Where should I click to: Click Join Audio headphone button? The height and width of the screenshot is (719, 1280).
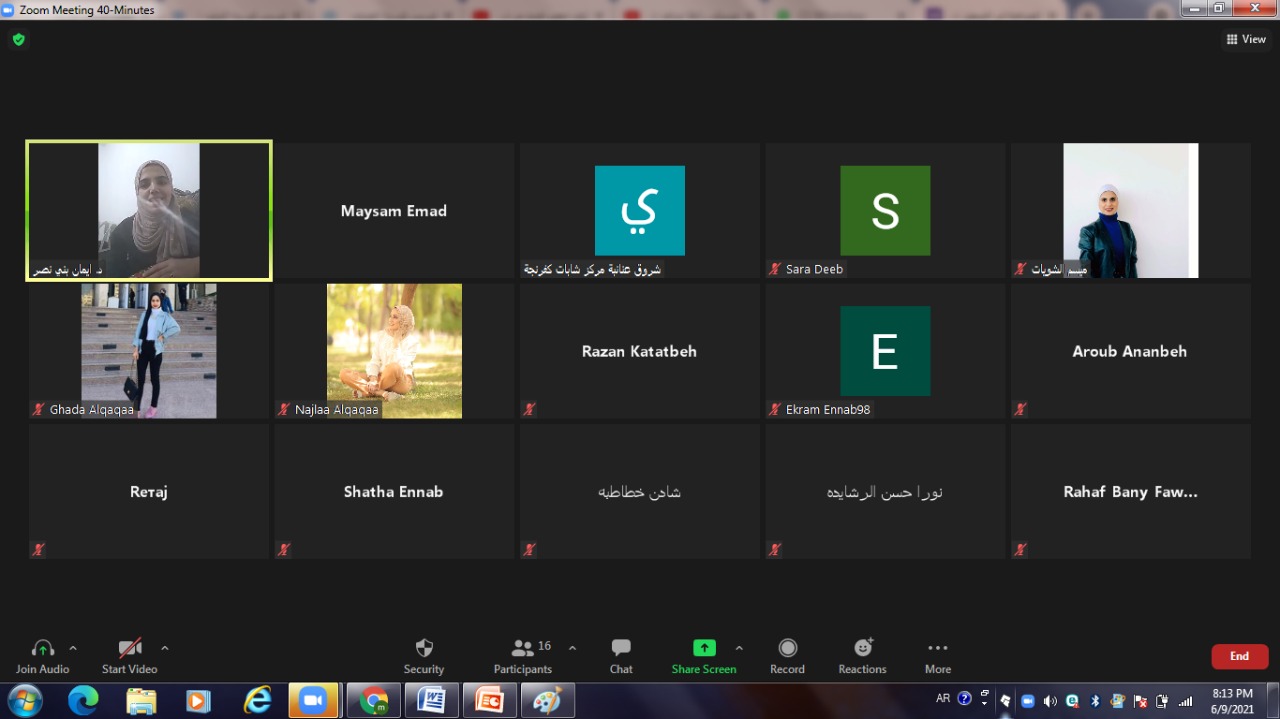click(43, 655)
